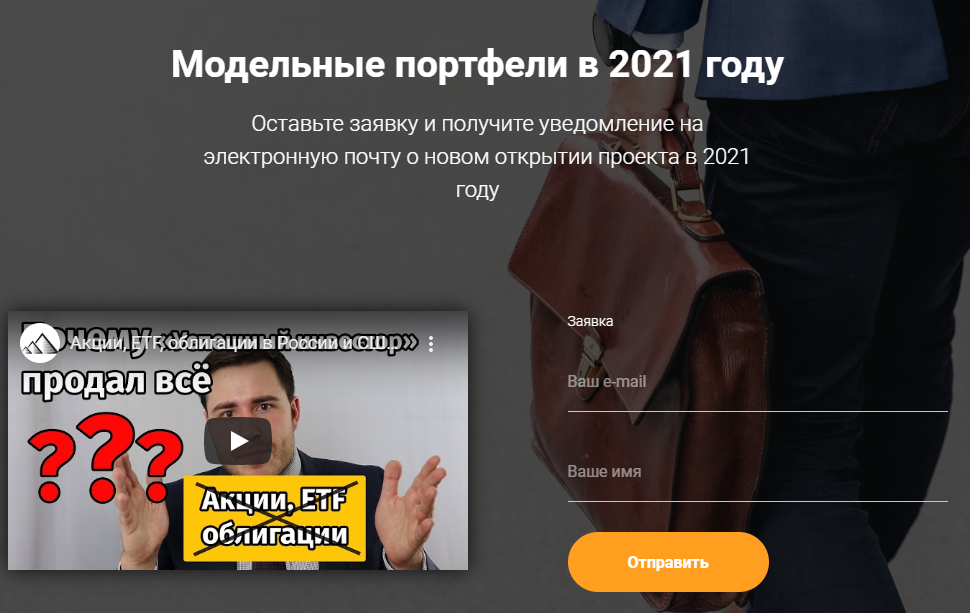Click the "Оставьте заявку" description paragraph

477,156
